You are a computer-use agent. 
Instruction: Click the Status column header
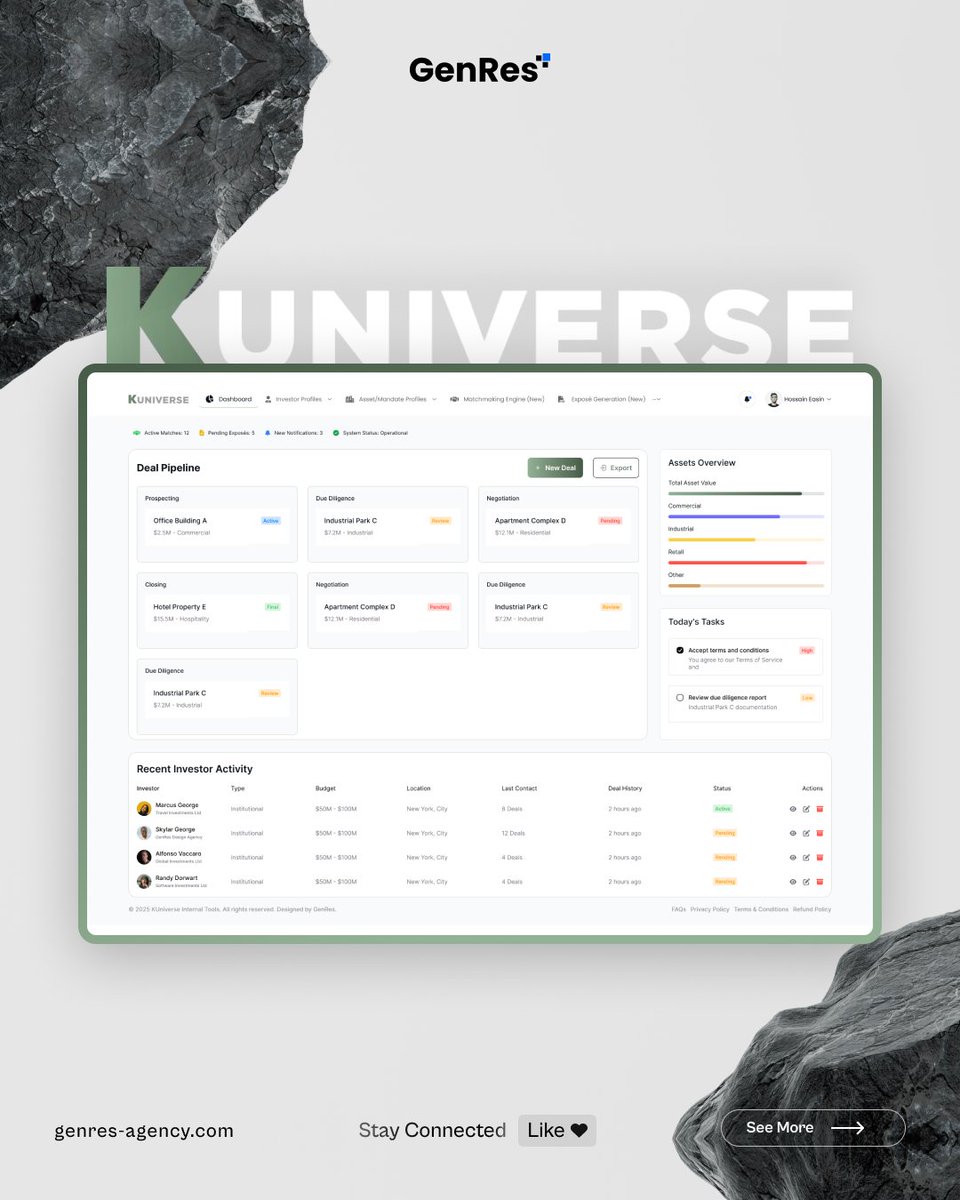click(x=722, y=788)
